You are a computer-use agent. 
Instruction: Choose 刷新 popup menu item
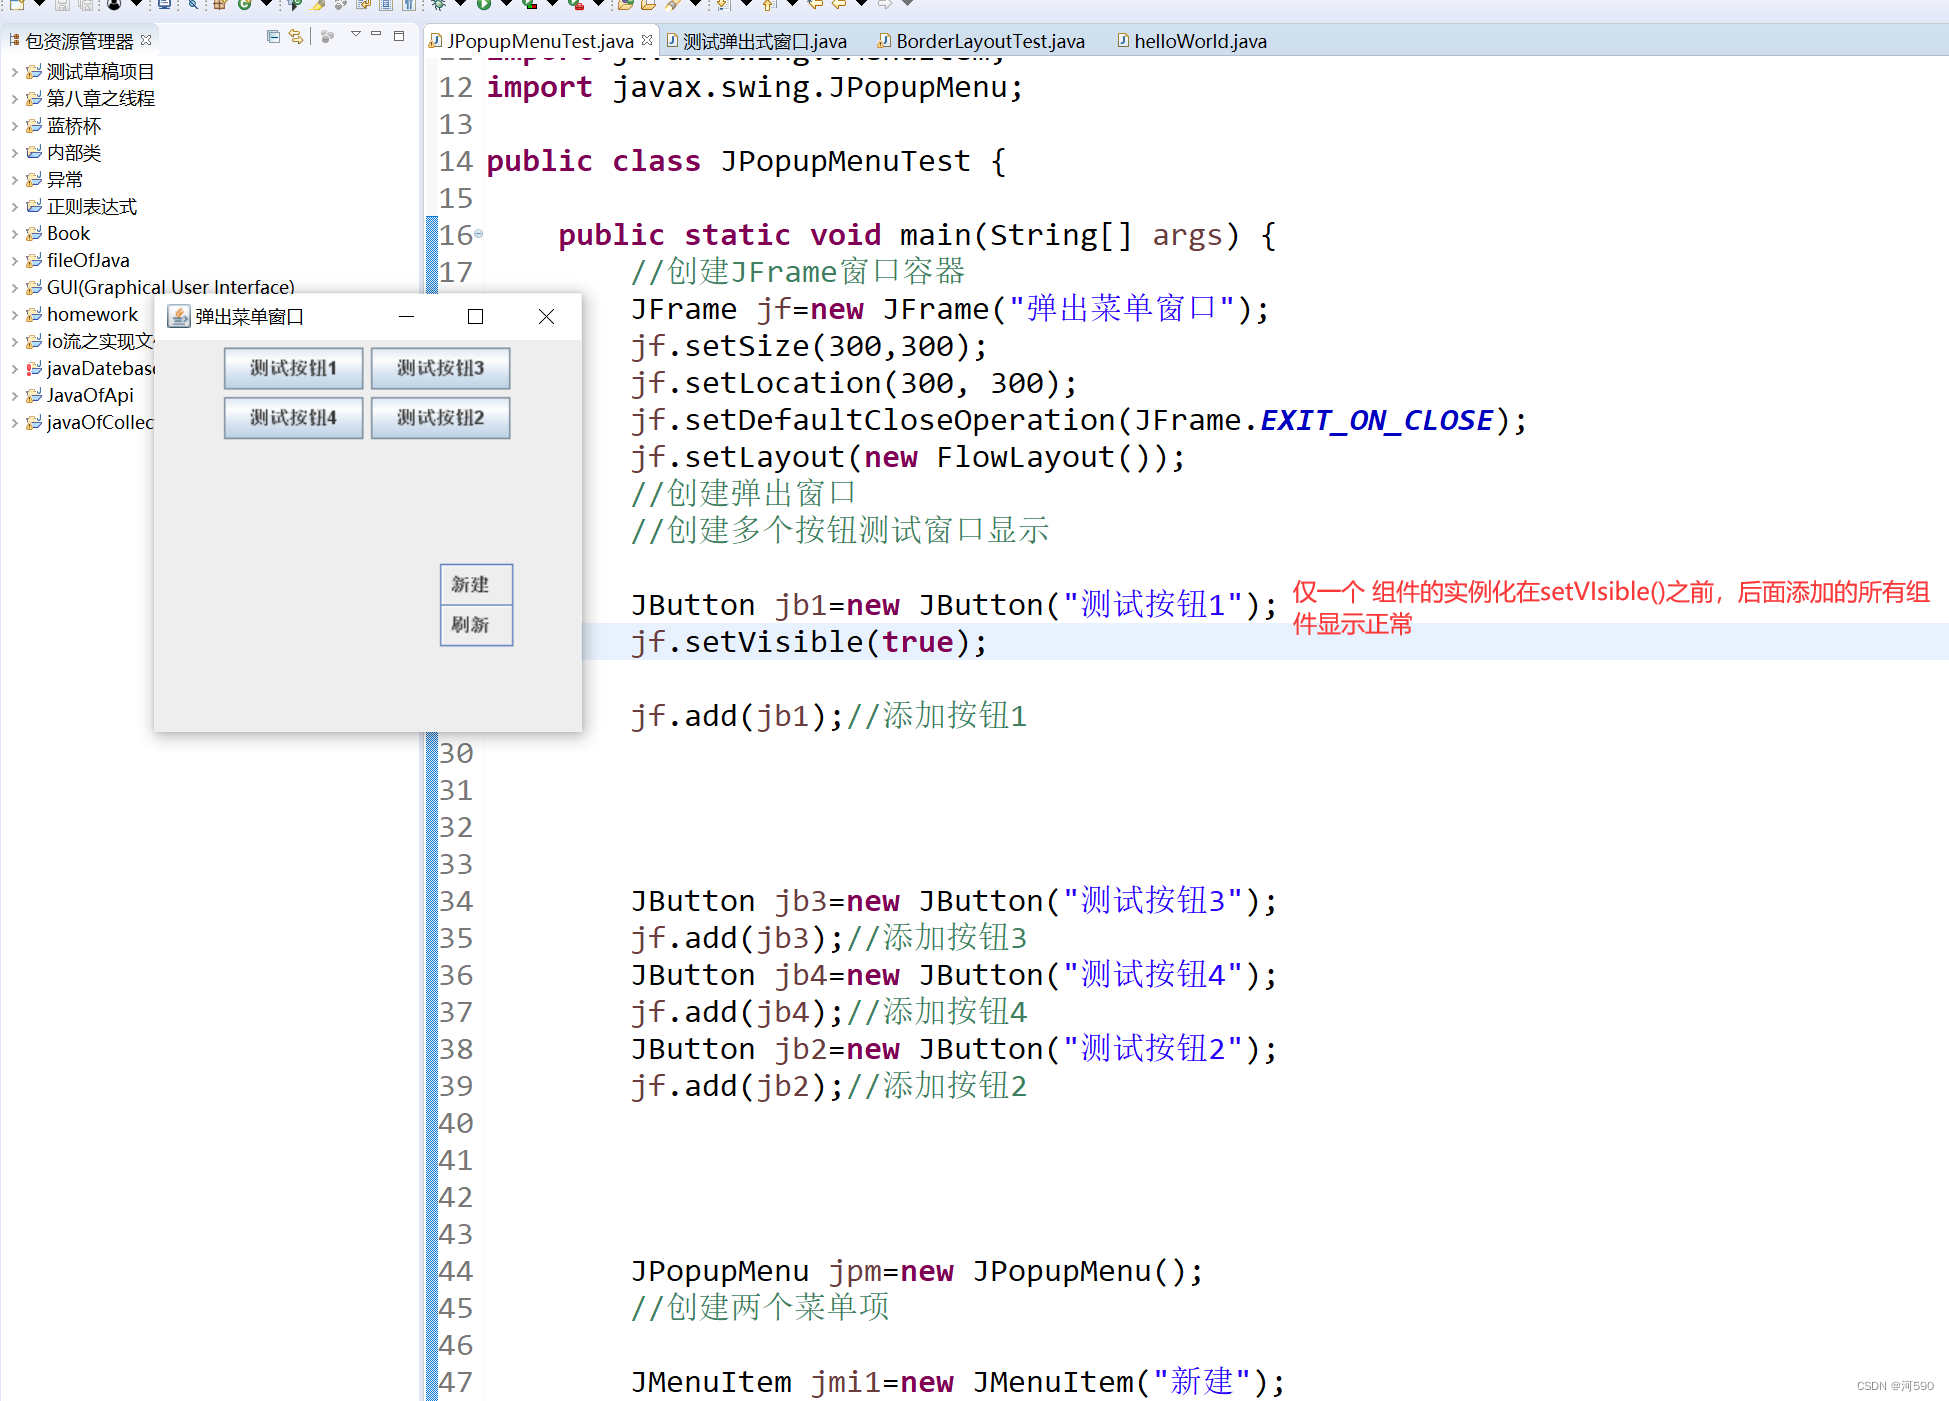coord(475,625)
